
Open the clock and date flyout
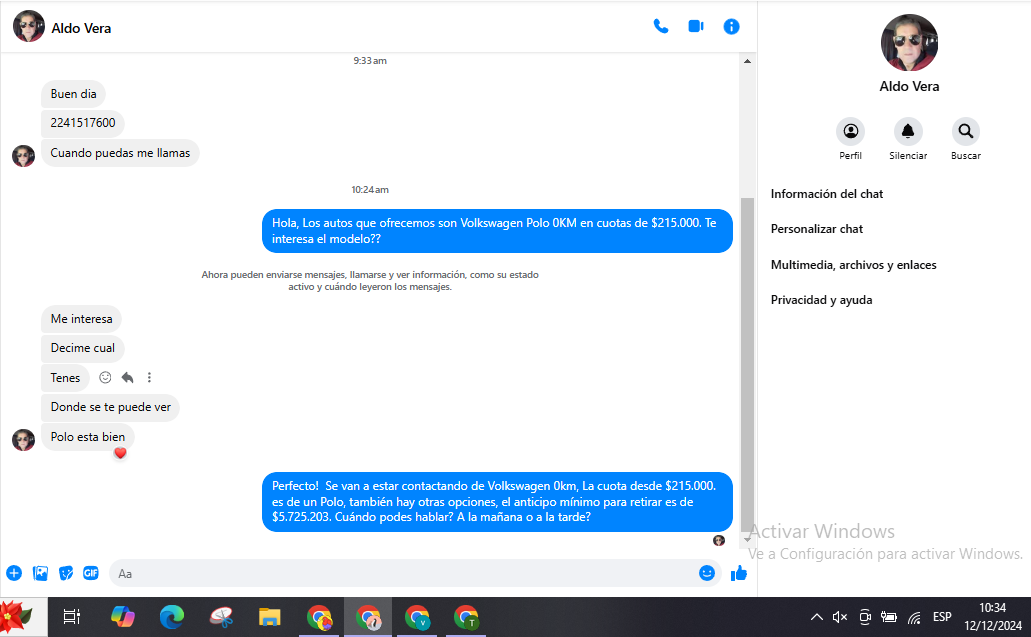993,617
